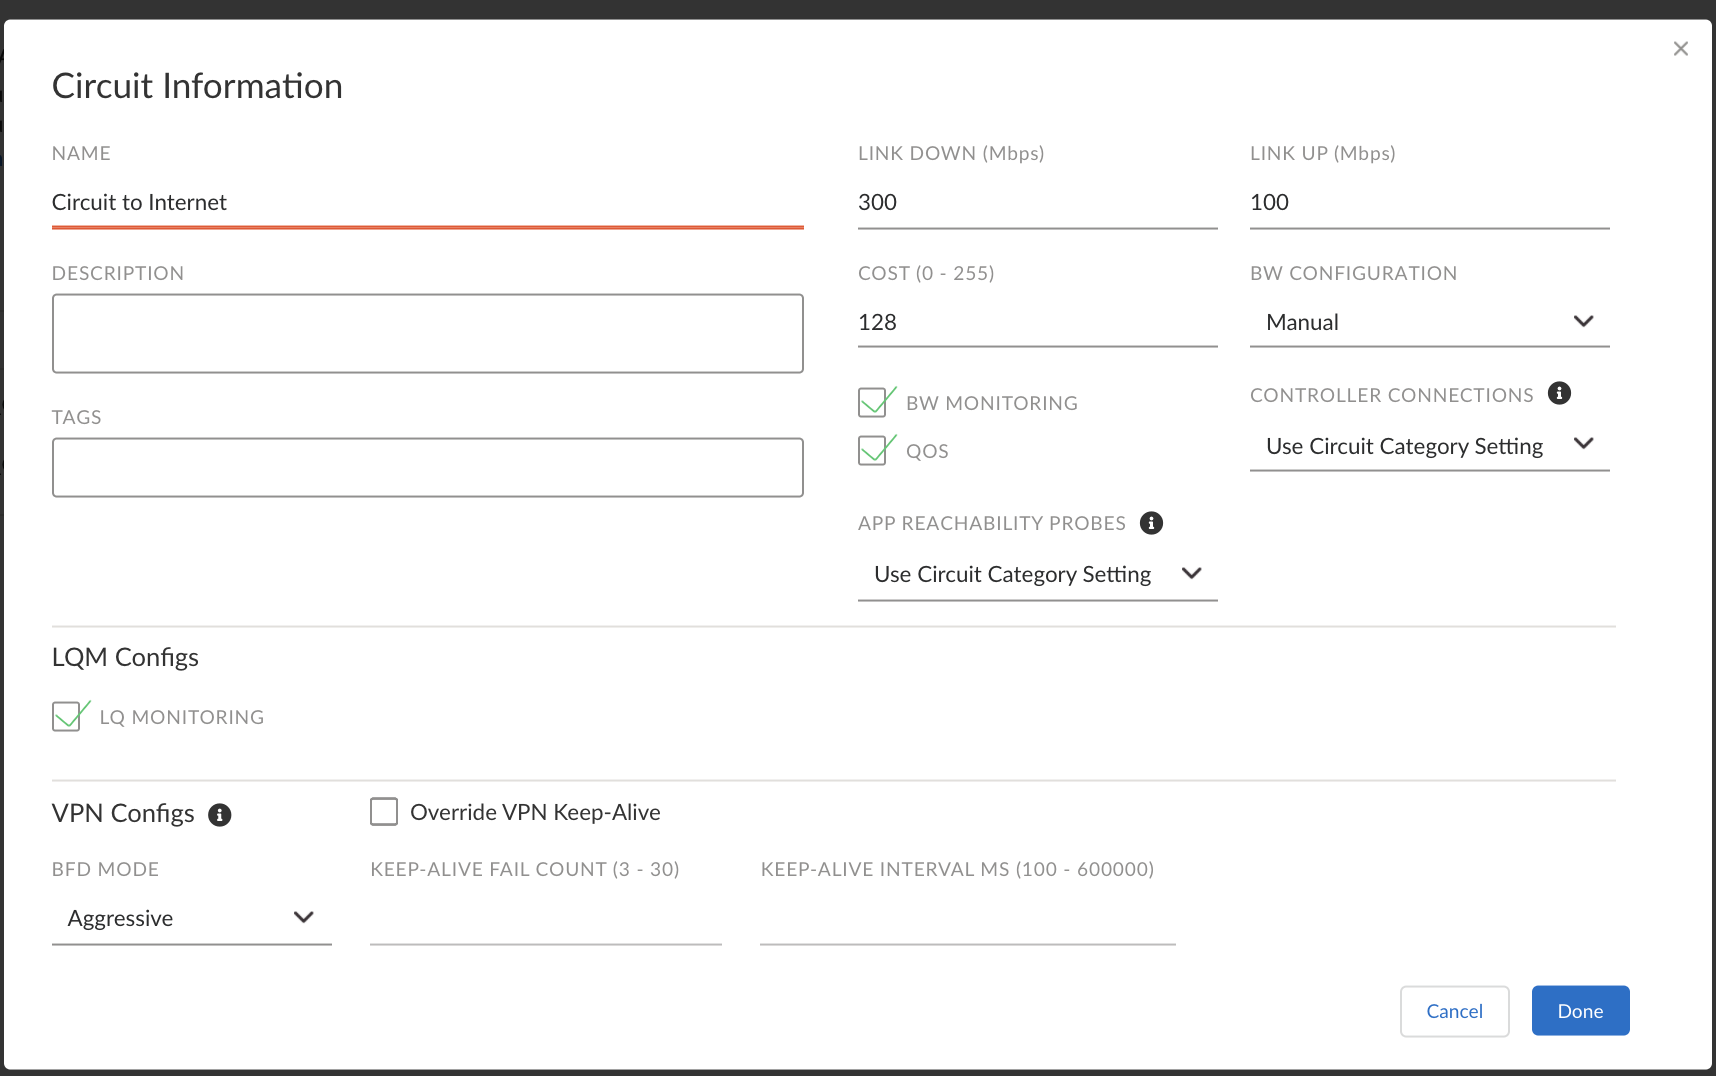Viewport: 1716px width, 1076px height.
Task: Enable Override VPN Keep-Alive checkbox
Action: tap(384, 811)
